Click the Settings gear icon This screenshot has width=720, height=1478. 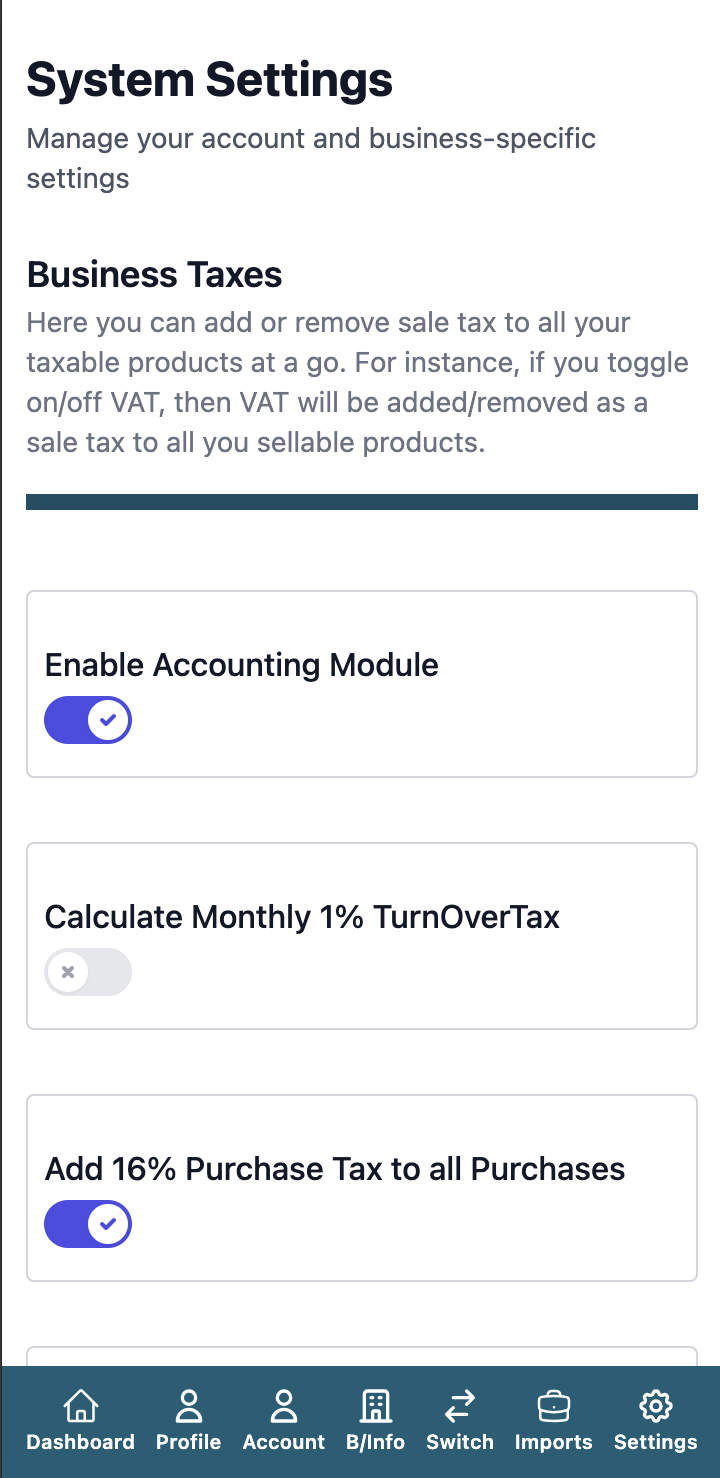tap(656, 1407)
